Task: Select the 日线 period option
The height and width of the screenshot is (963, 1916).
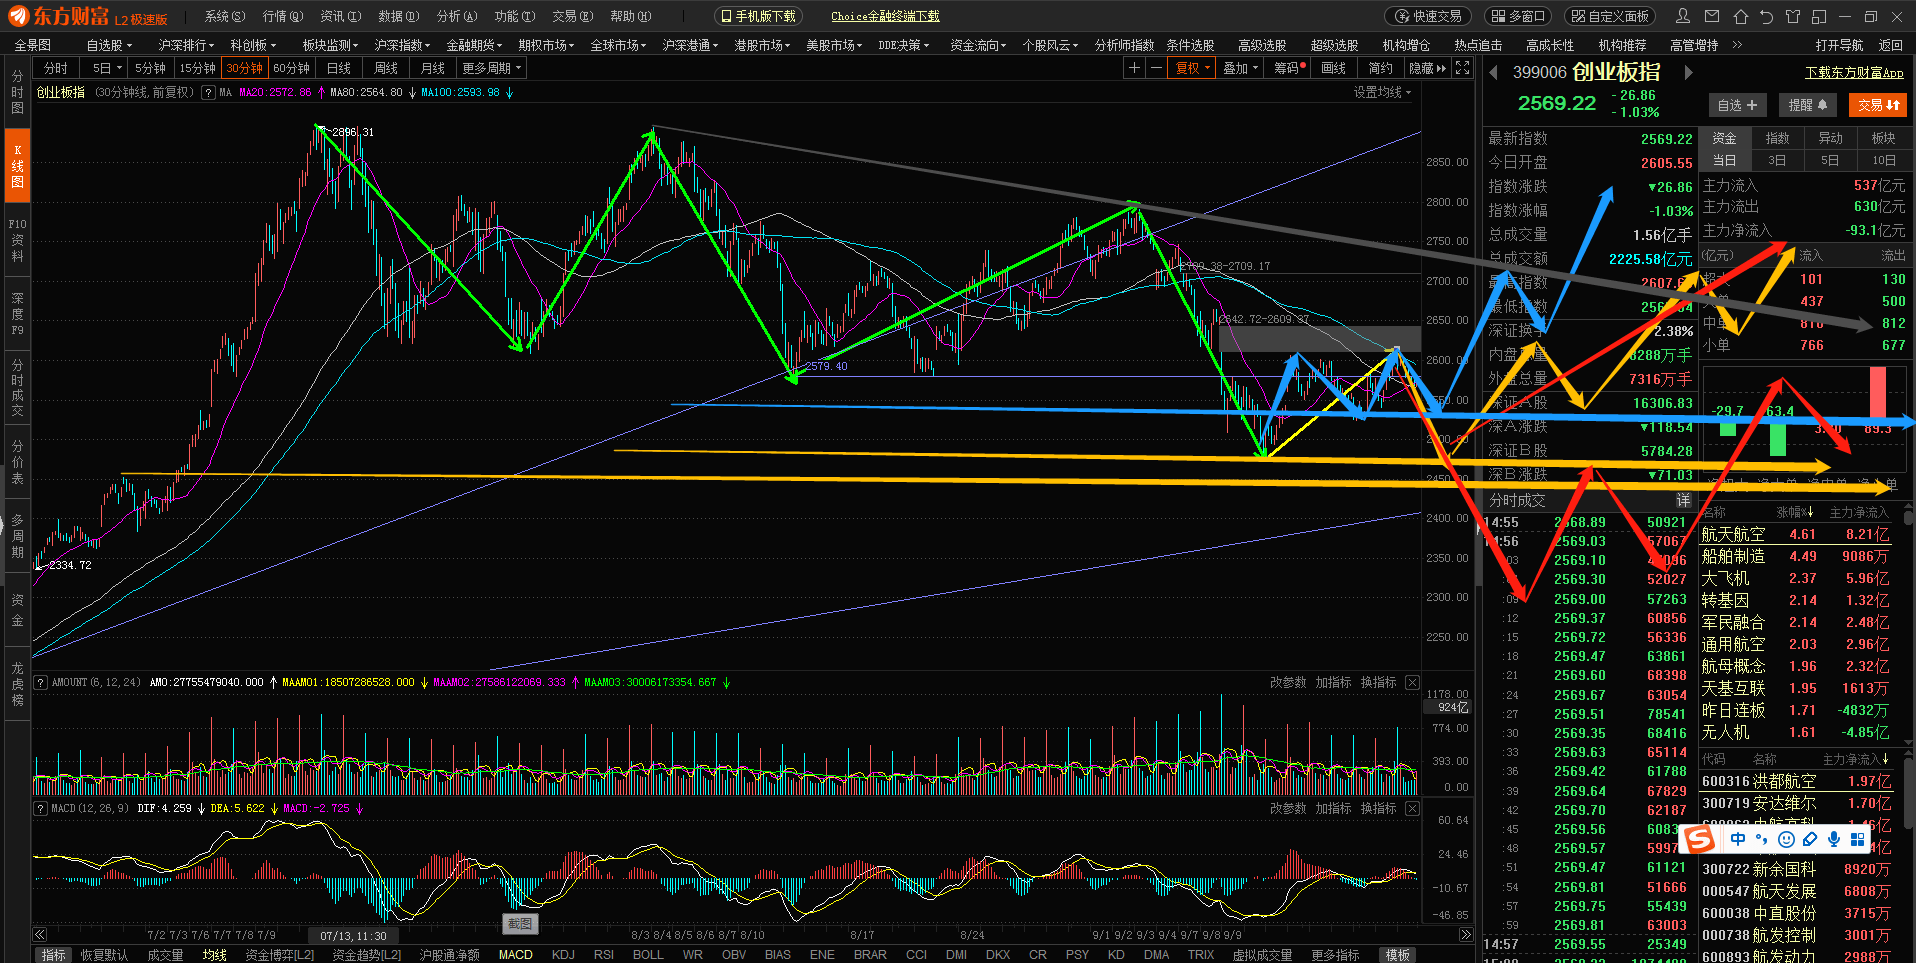Action: coord(339,68)
